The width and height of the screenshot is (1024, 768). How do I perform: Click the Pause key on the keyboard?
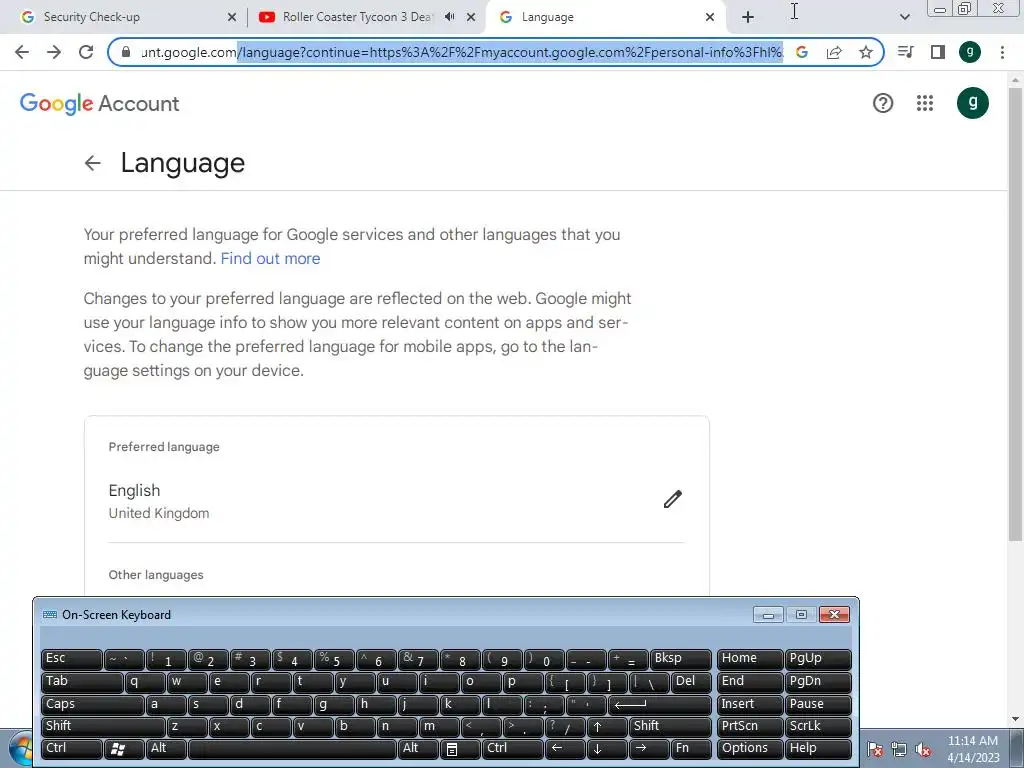coord(818,704)
